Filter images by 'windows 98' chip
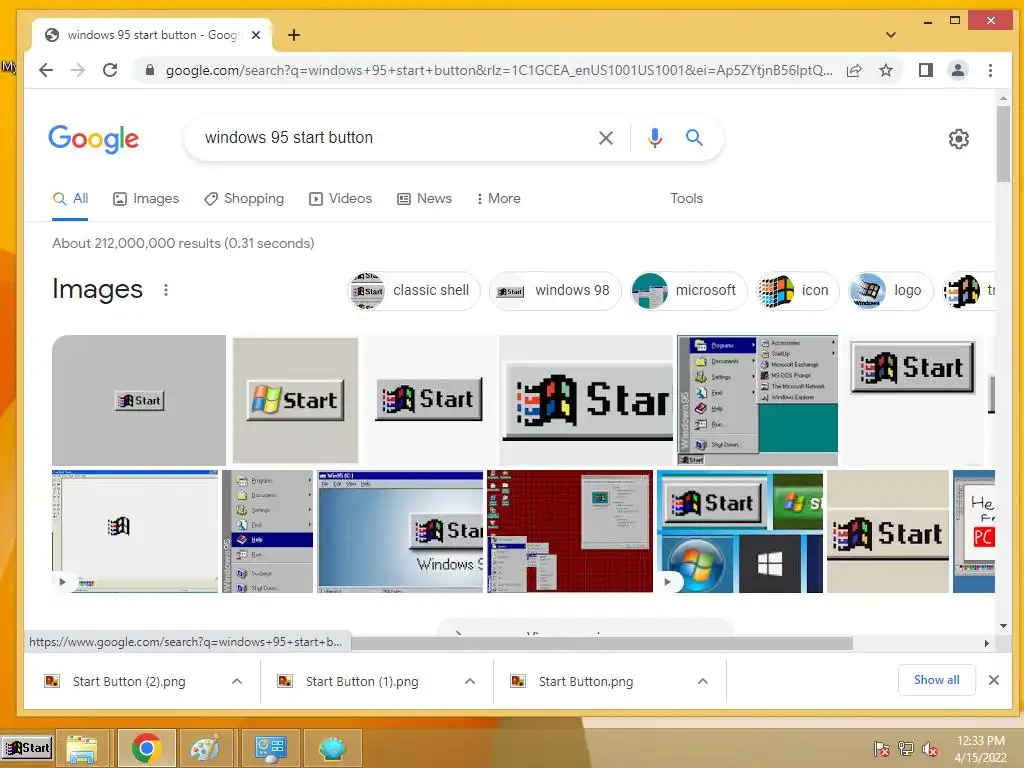 tap(554, 291)
